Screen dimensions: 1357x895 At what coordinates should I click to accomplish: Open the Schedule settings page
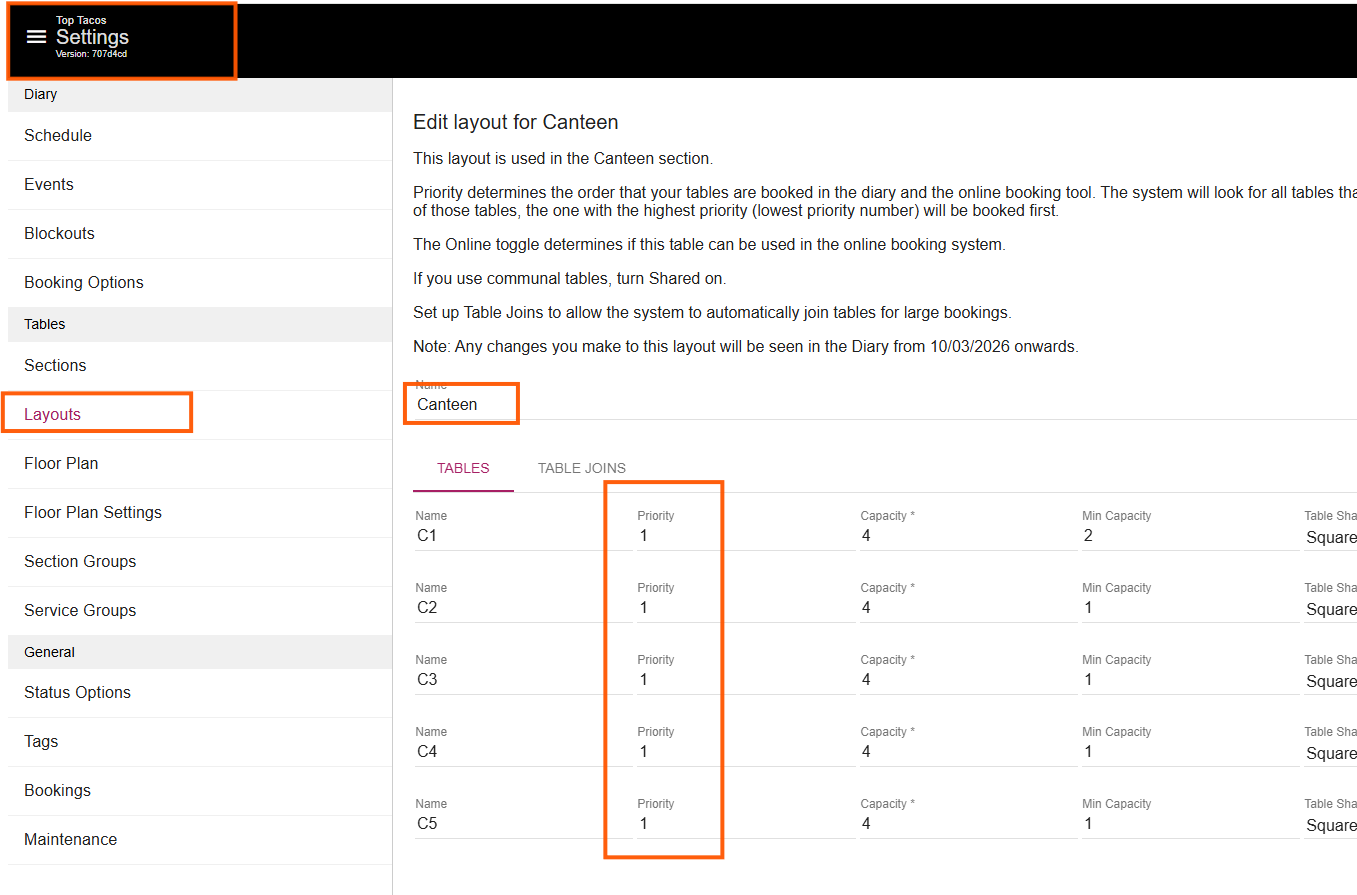tap(58, 136)
